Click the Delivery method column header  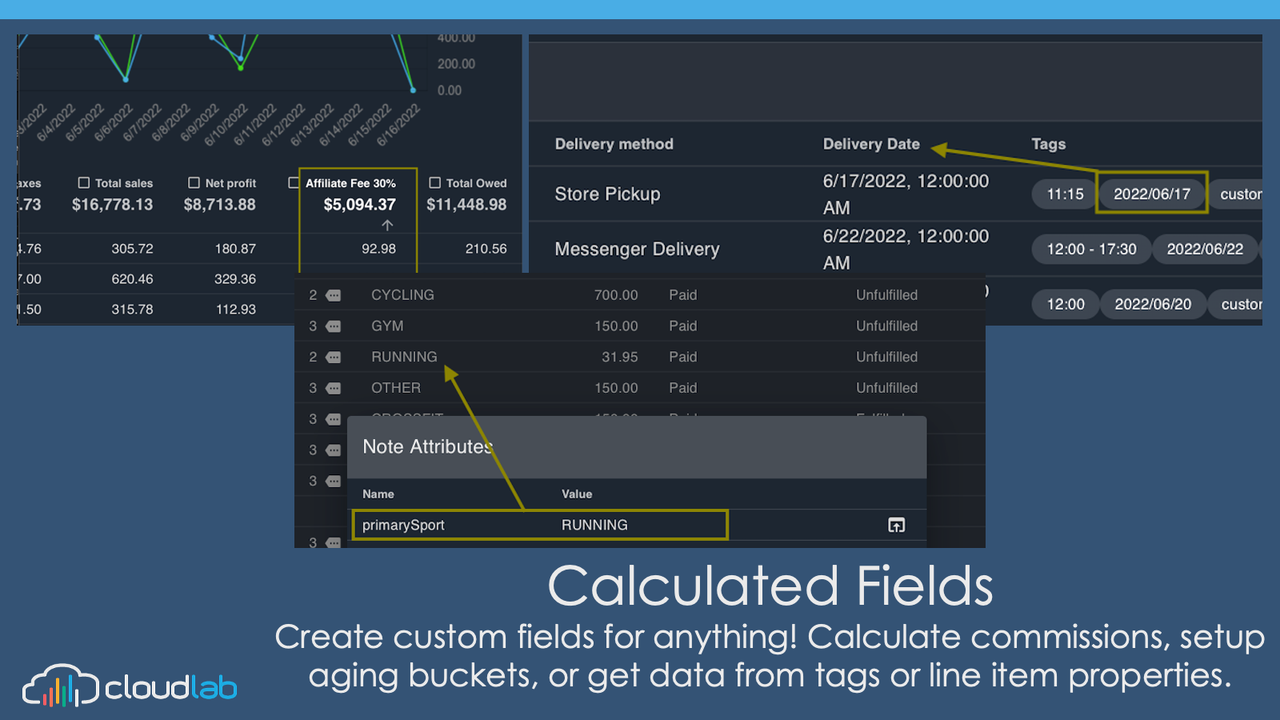click(613, 143)
